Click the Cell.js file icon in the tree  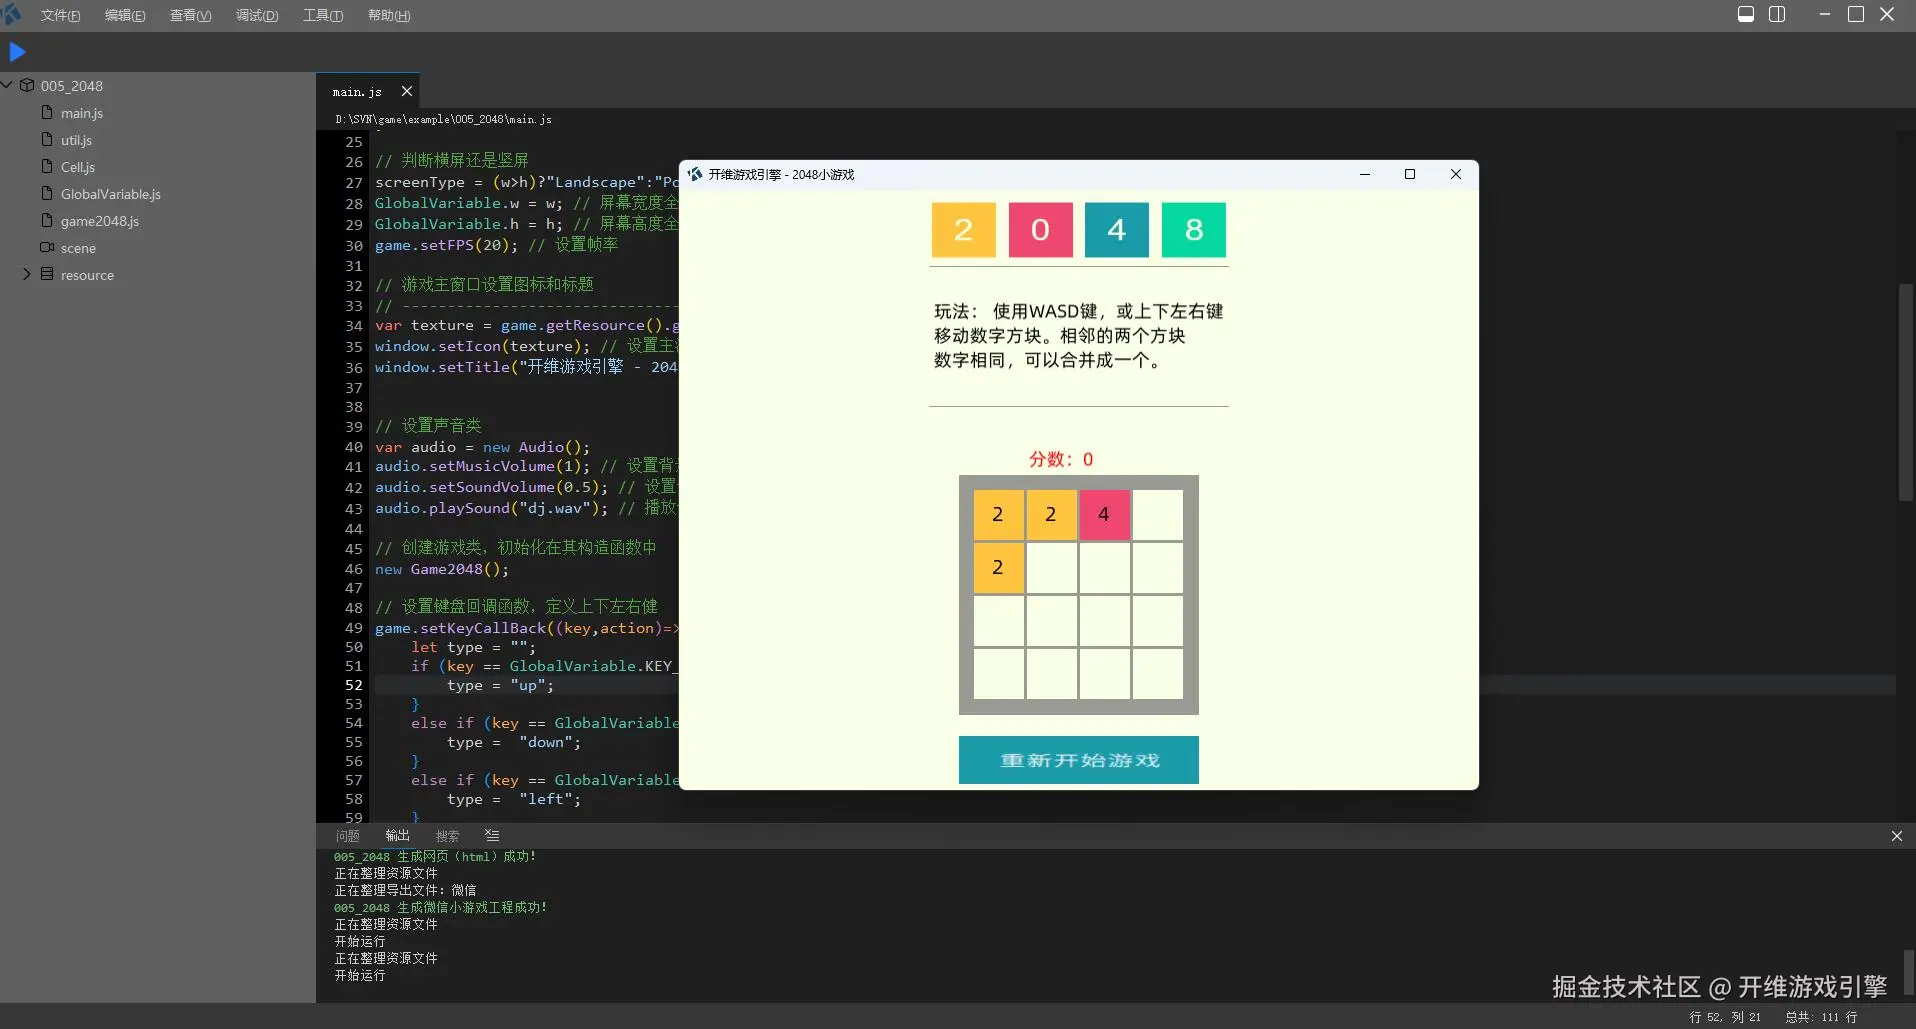tap(47, 166)
